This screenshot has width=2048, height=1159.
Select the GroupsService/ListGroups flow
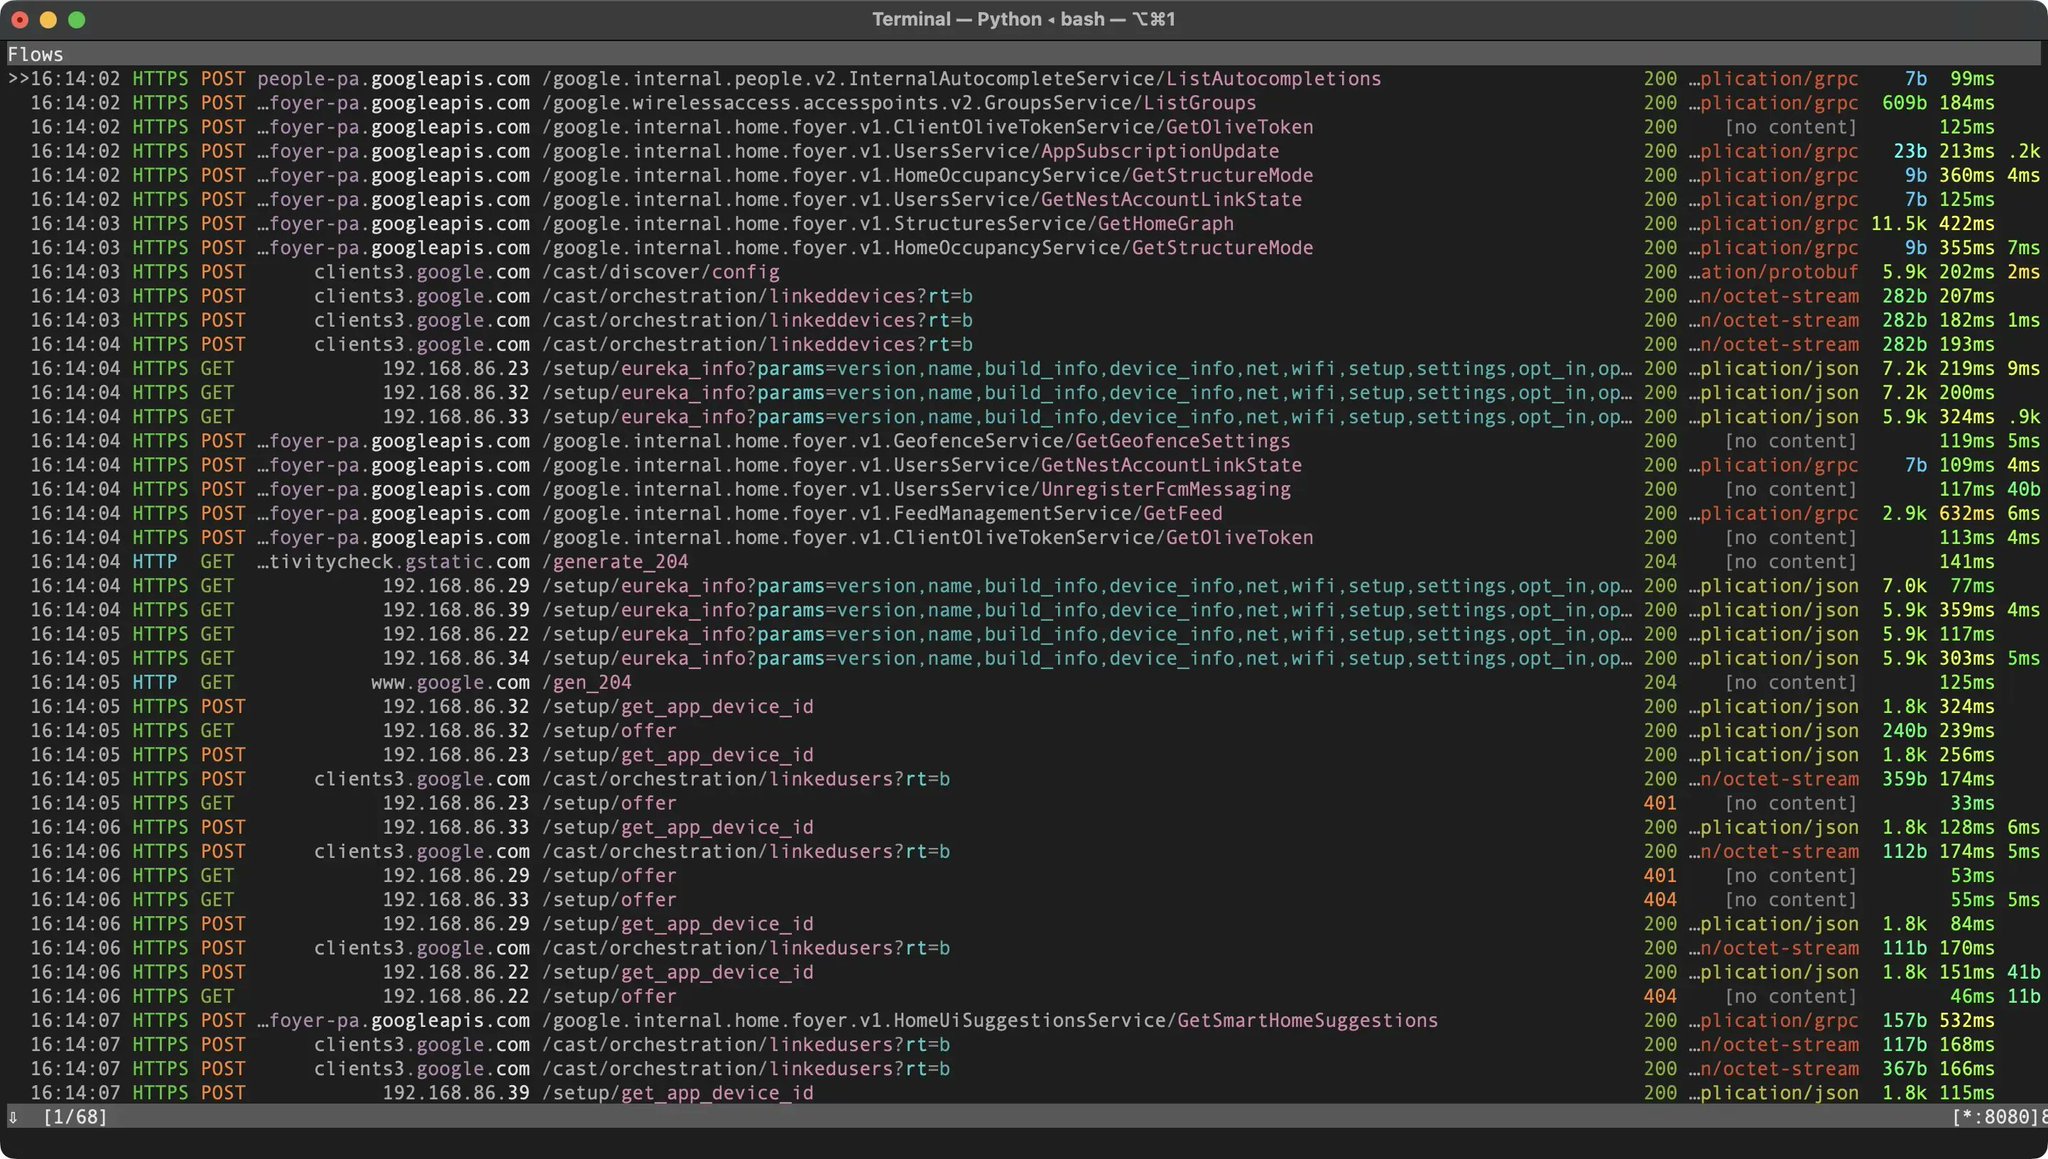(1024, 103)
